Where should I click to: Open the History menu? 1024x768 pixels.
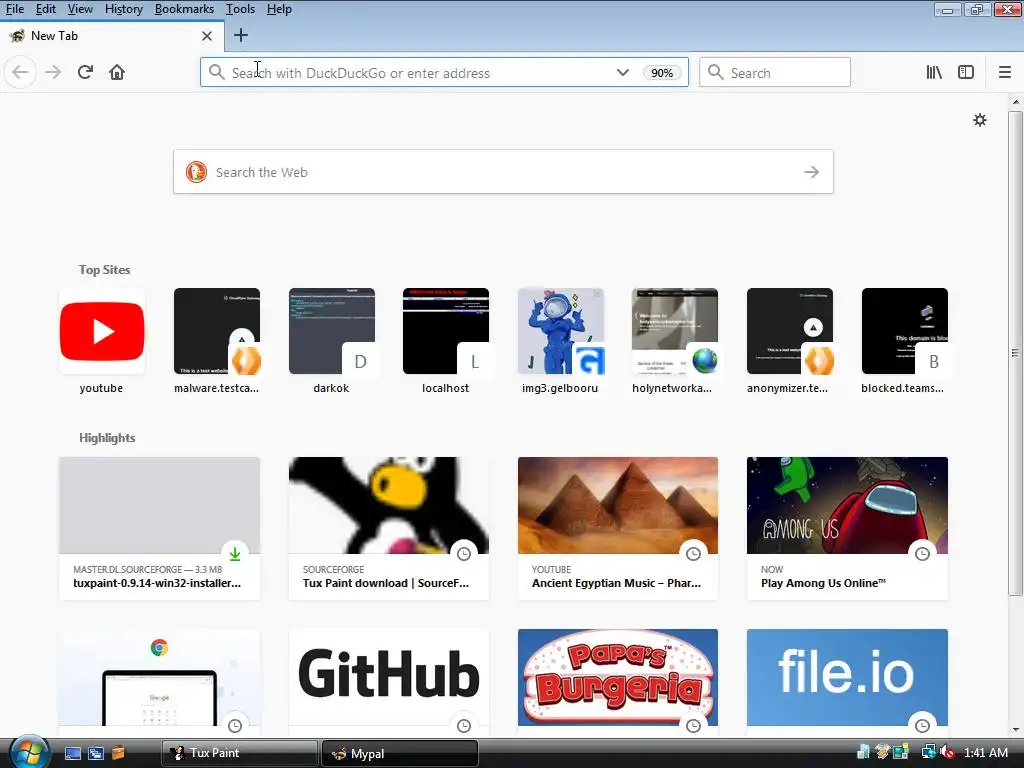coord(123,9)
